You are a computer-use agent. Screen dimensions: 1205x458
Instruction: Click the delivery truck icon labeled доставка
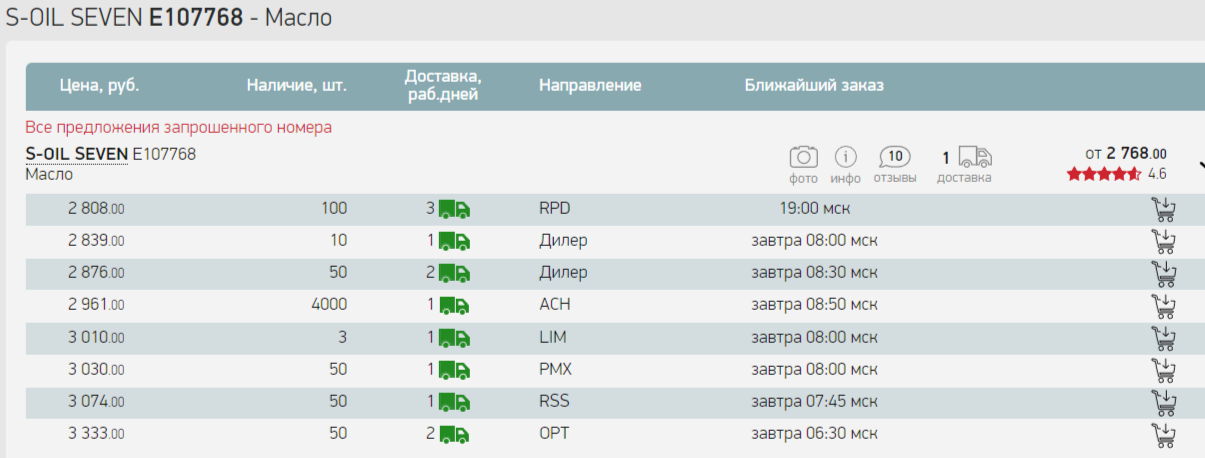tap(975, 157)
